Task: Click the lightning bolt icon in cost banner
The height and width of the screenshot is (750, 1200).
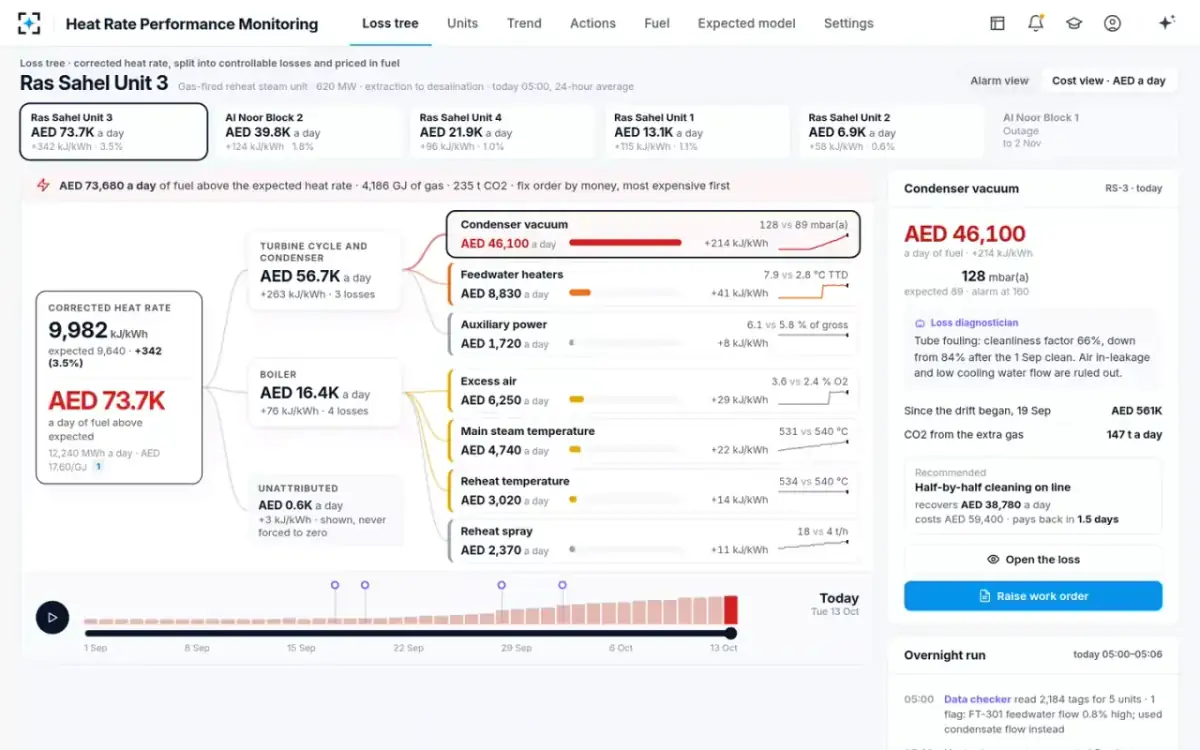Action: [x=43, y=185]
